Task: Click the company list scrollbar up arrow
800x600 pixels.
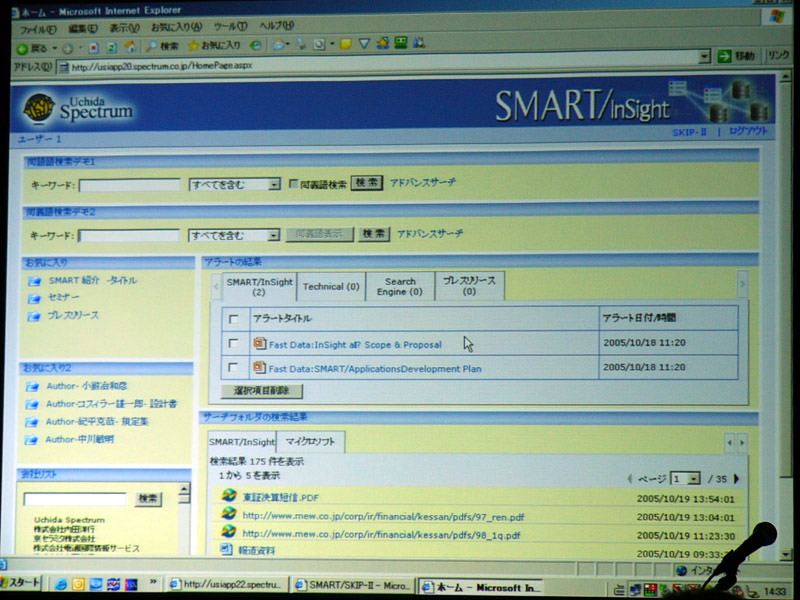Action: point(185,489)
